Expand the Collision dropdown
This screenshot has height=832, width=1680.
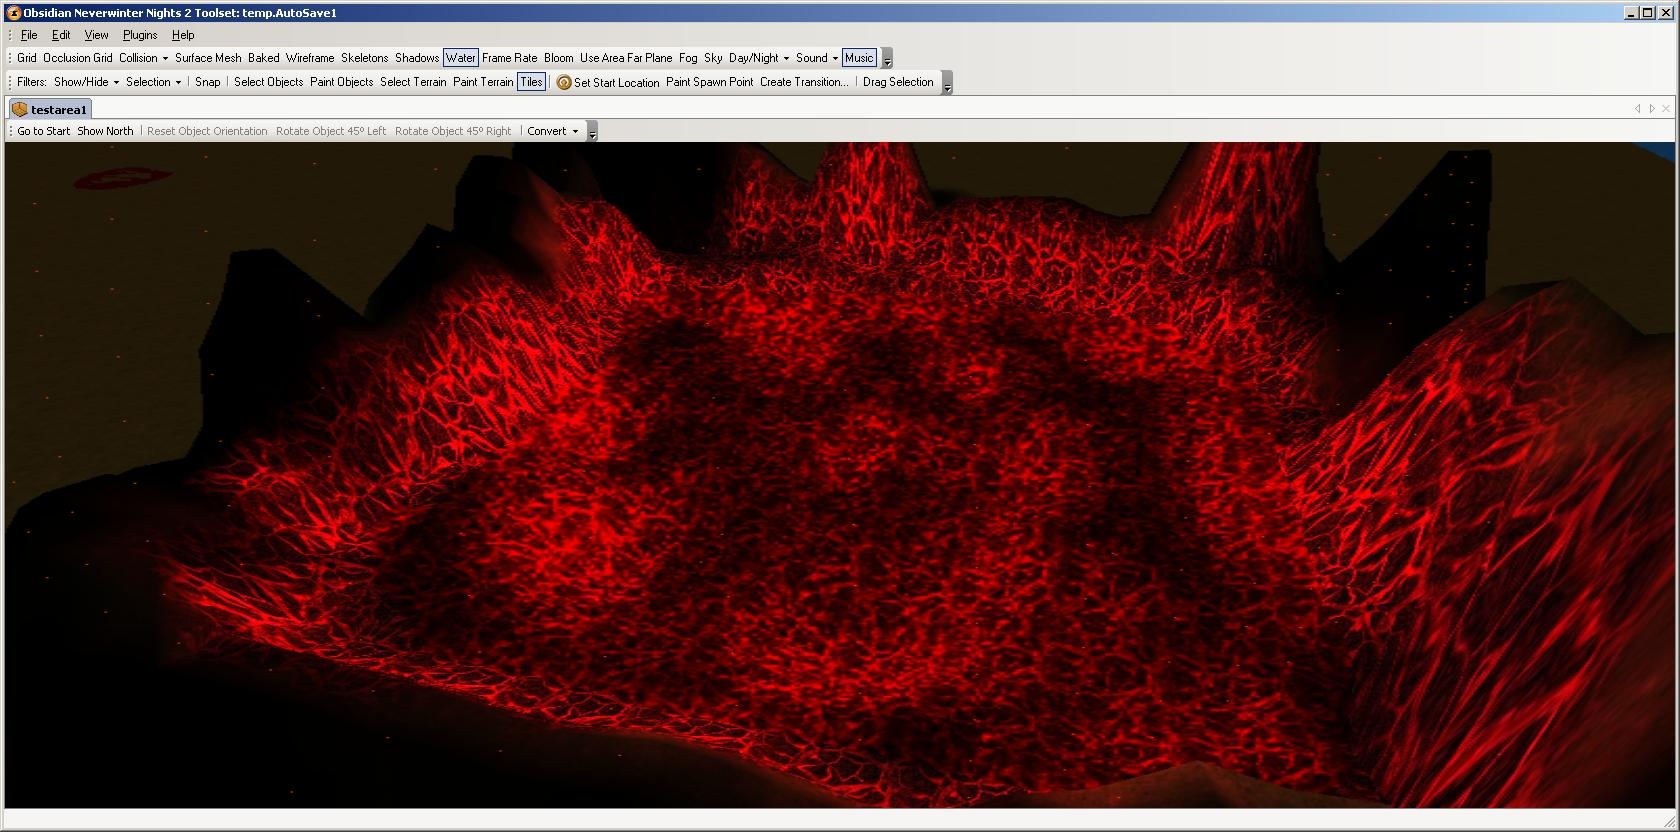click(143, 58)
